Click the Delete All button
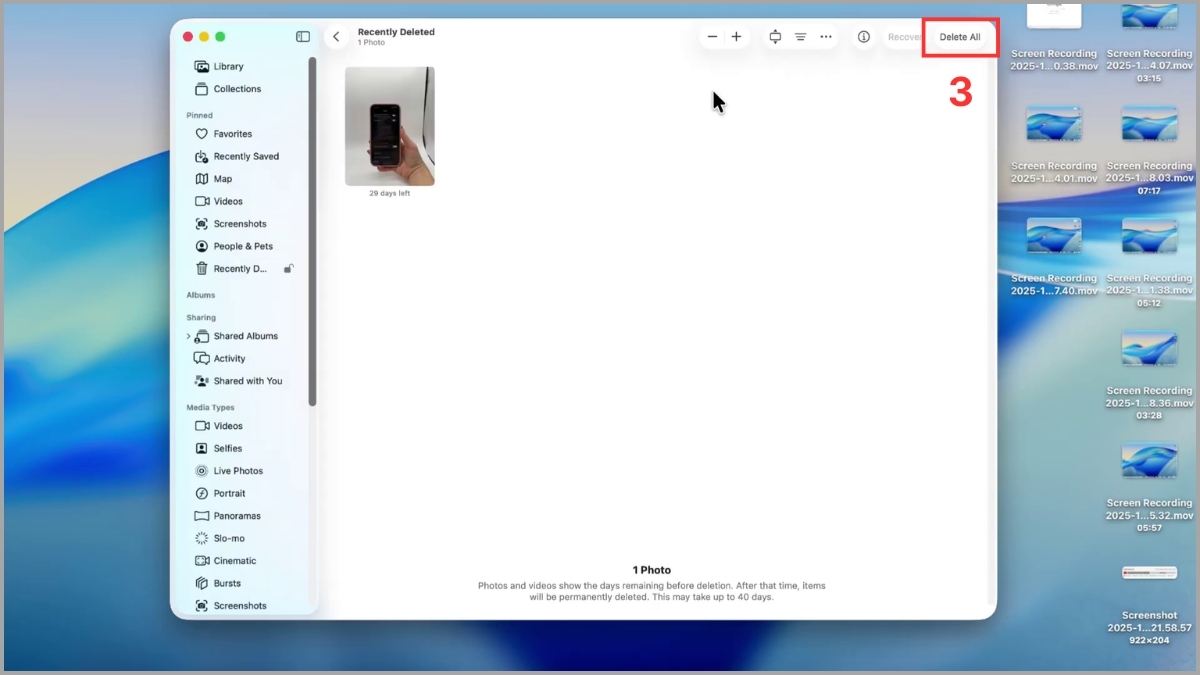 pos(958,37)
